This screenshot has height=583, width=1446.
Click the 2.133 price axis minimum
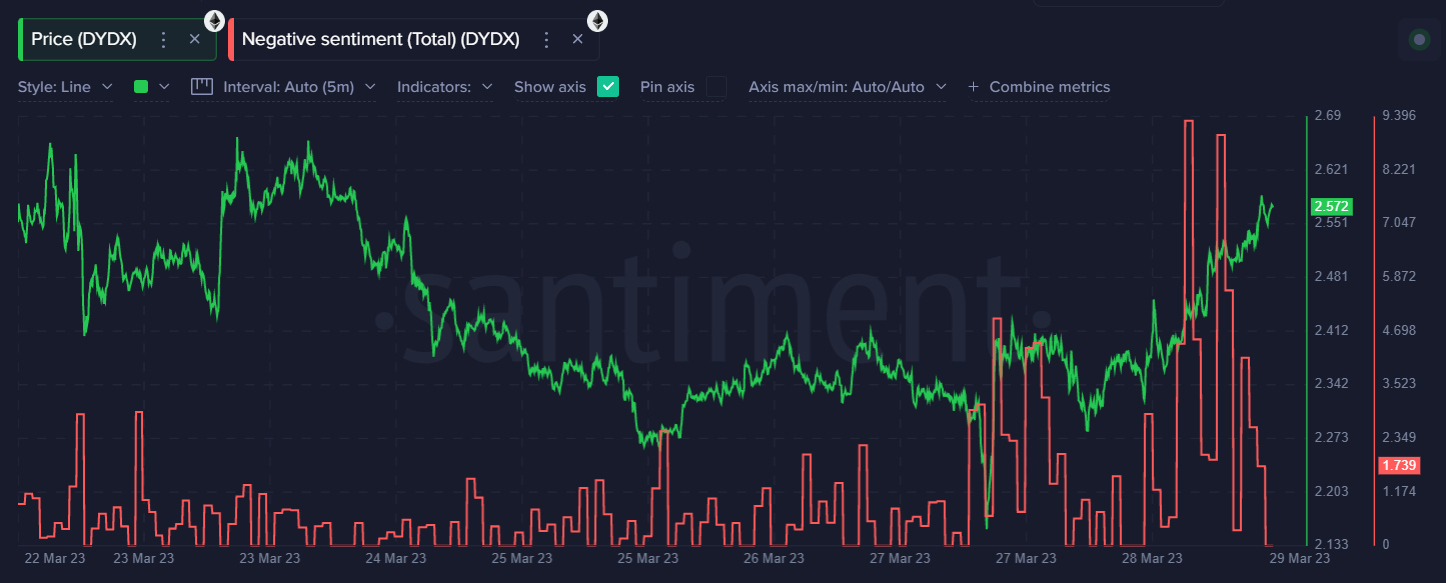[x=1330, y=544]
